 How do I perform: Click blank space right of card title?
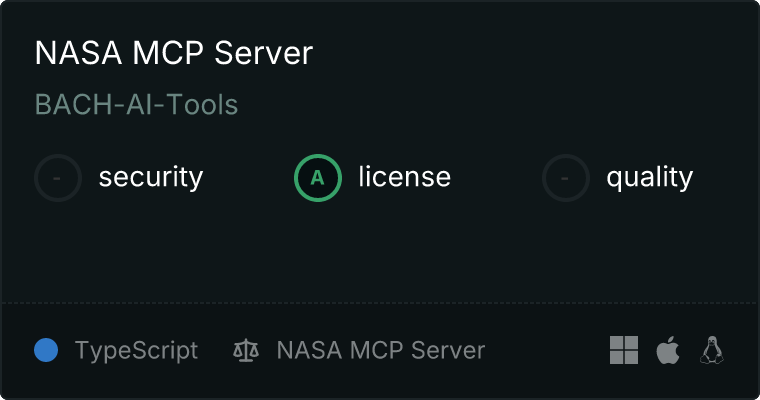click(x=530, y=53)
